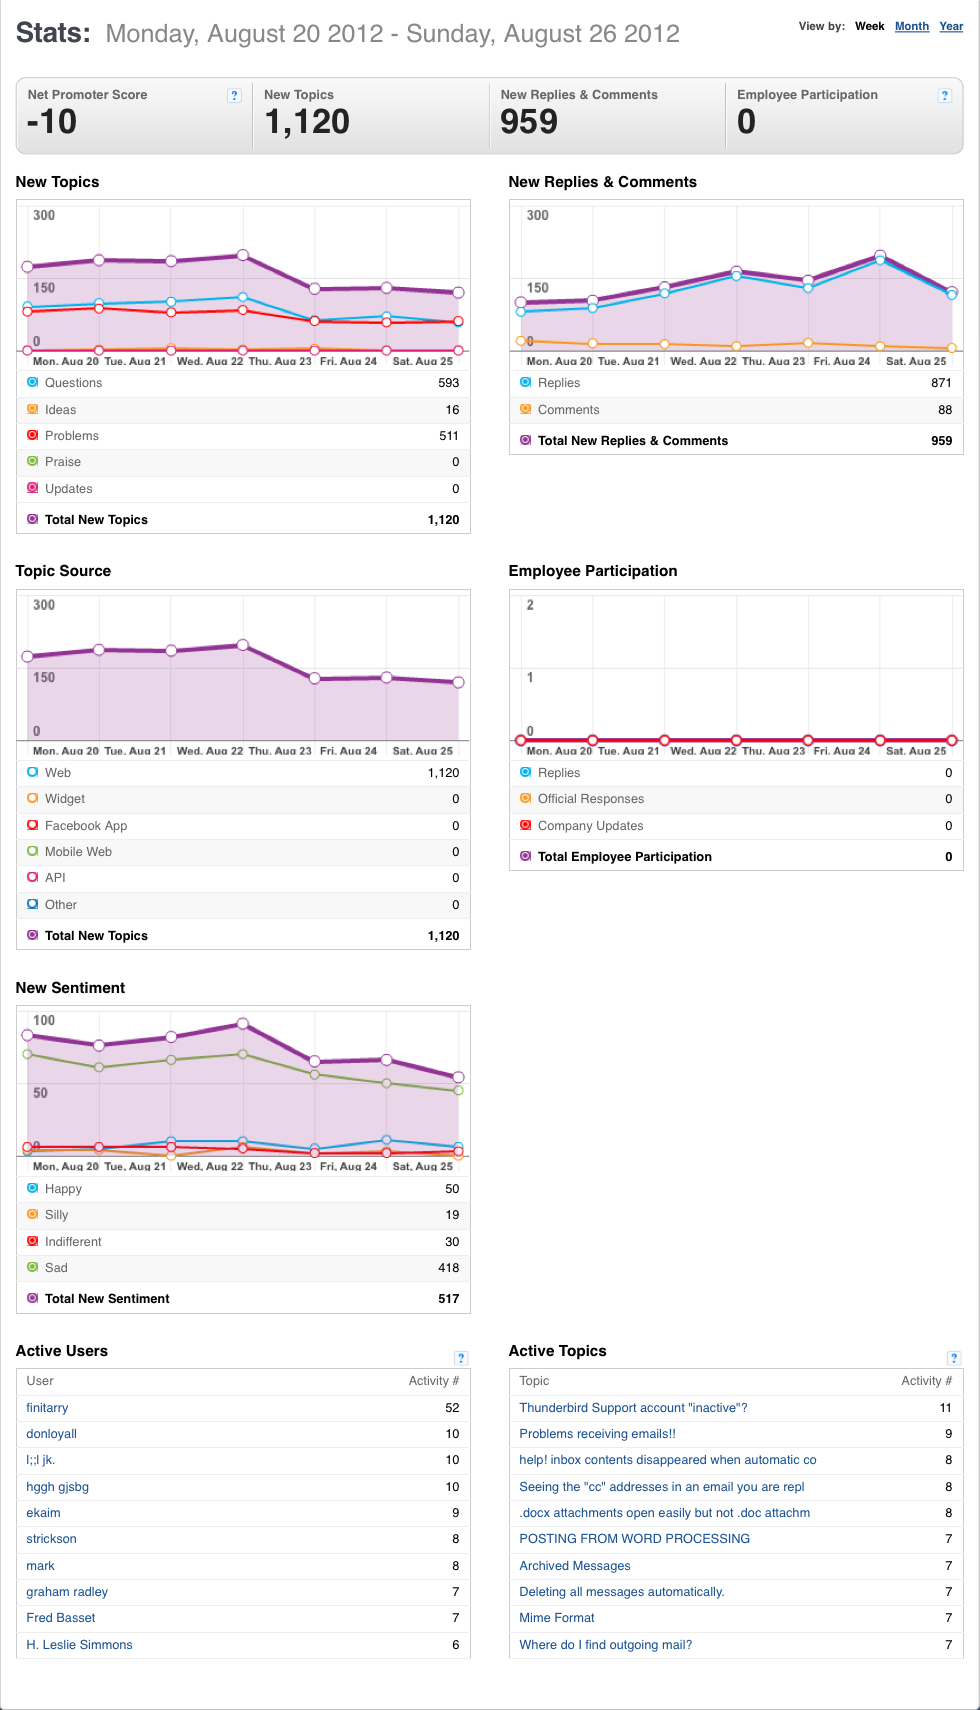This screenshot has height=1710, width=980.
Task: Open Thunderbird Support account inactive topic
Action: click(x=633, y=1407)
